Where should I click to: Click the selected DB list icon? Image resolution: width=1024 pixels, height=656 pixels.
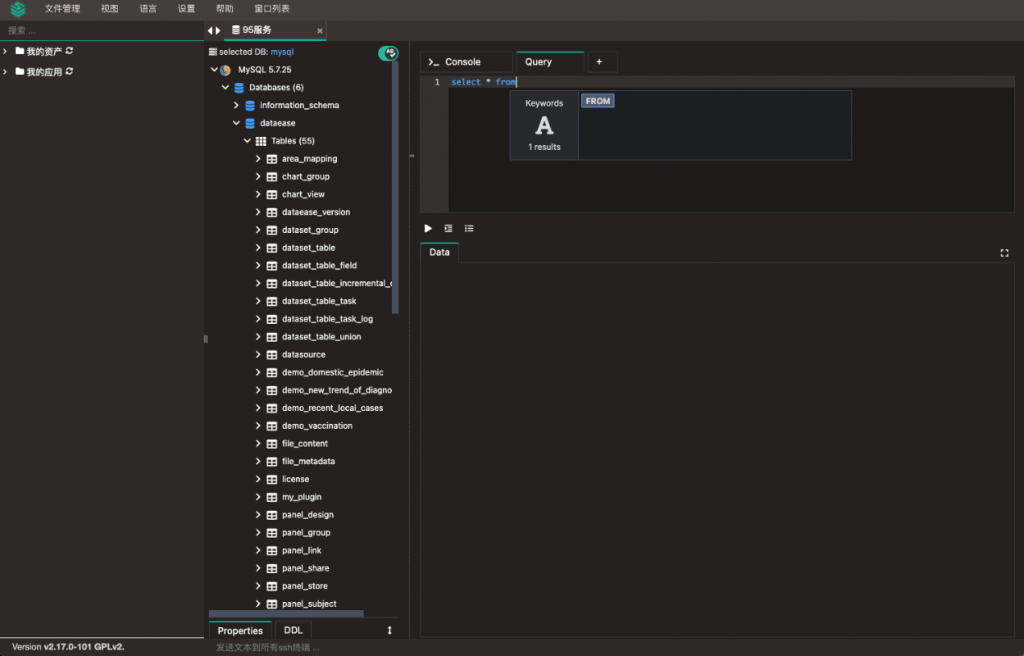point(212,52)
